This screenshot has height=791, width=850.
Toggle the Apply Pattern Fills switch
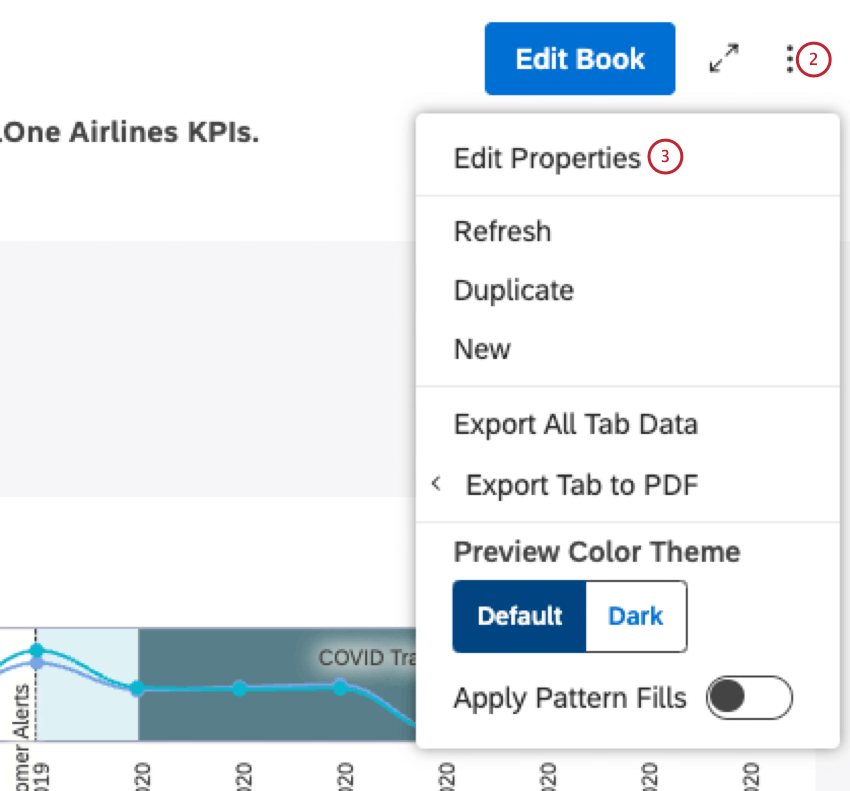pyautogui.click(x=749, y=698)
